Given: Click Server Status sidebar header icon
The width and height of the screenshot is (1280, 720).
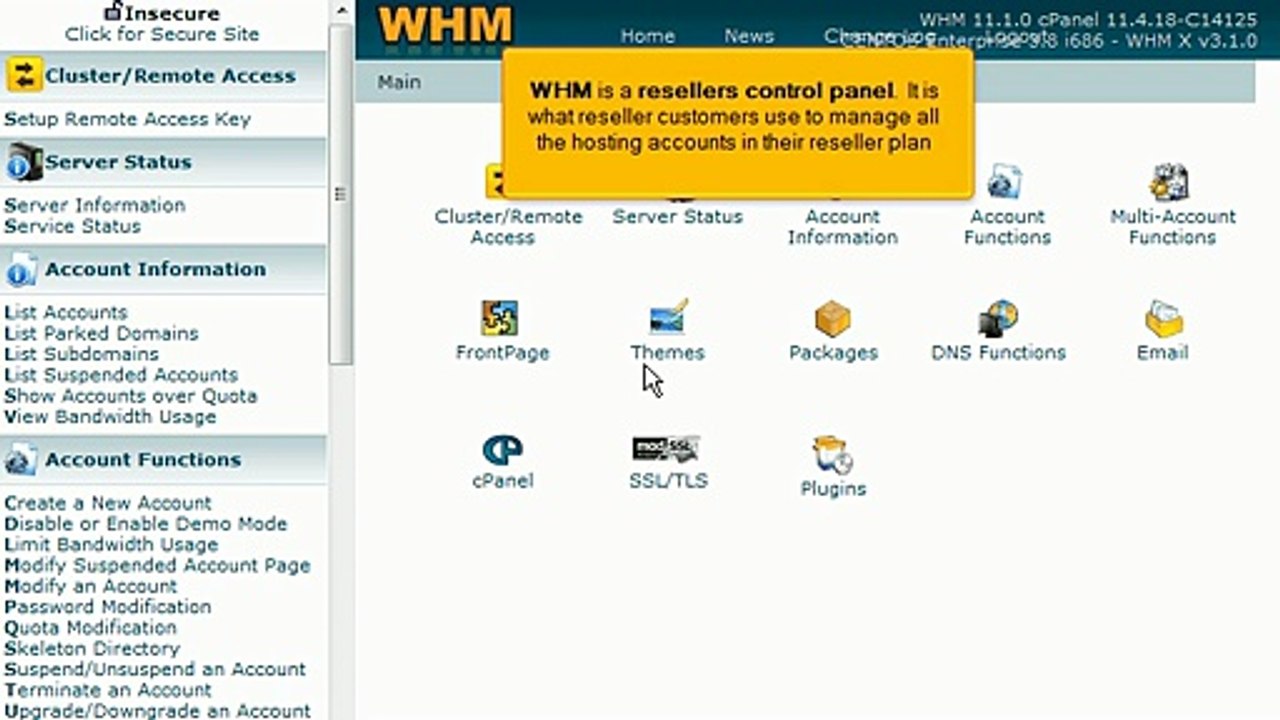Looking at the screenshot, I should [x=23, y=161].
